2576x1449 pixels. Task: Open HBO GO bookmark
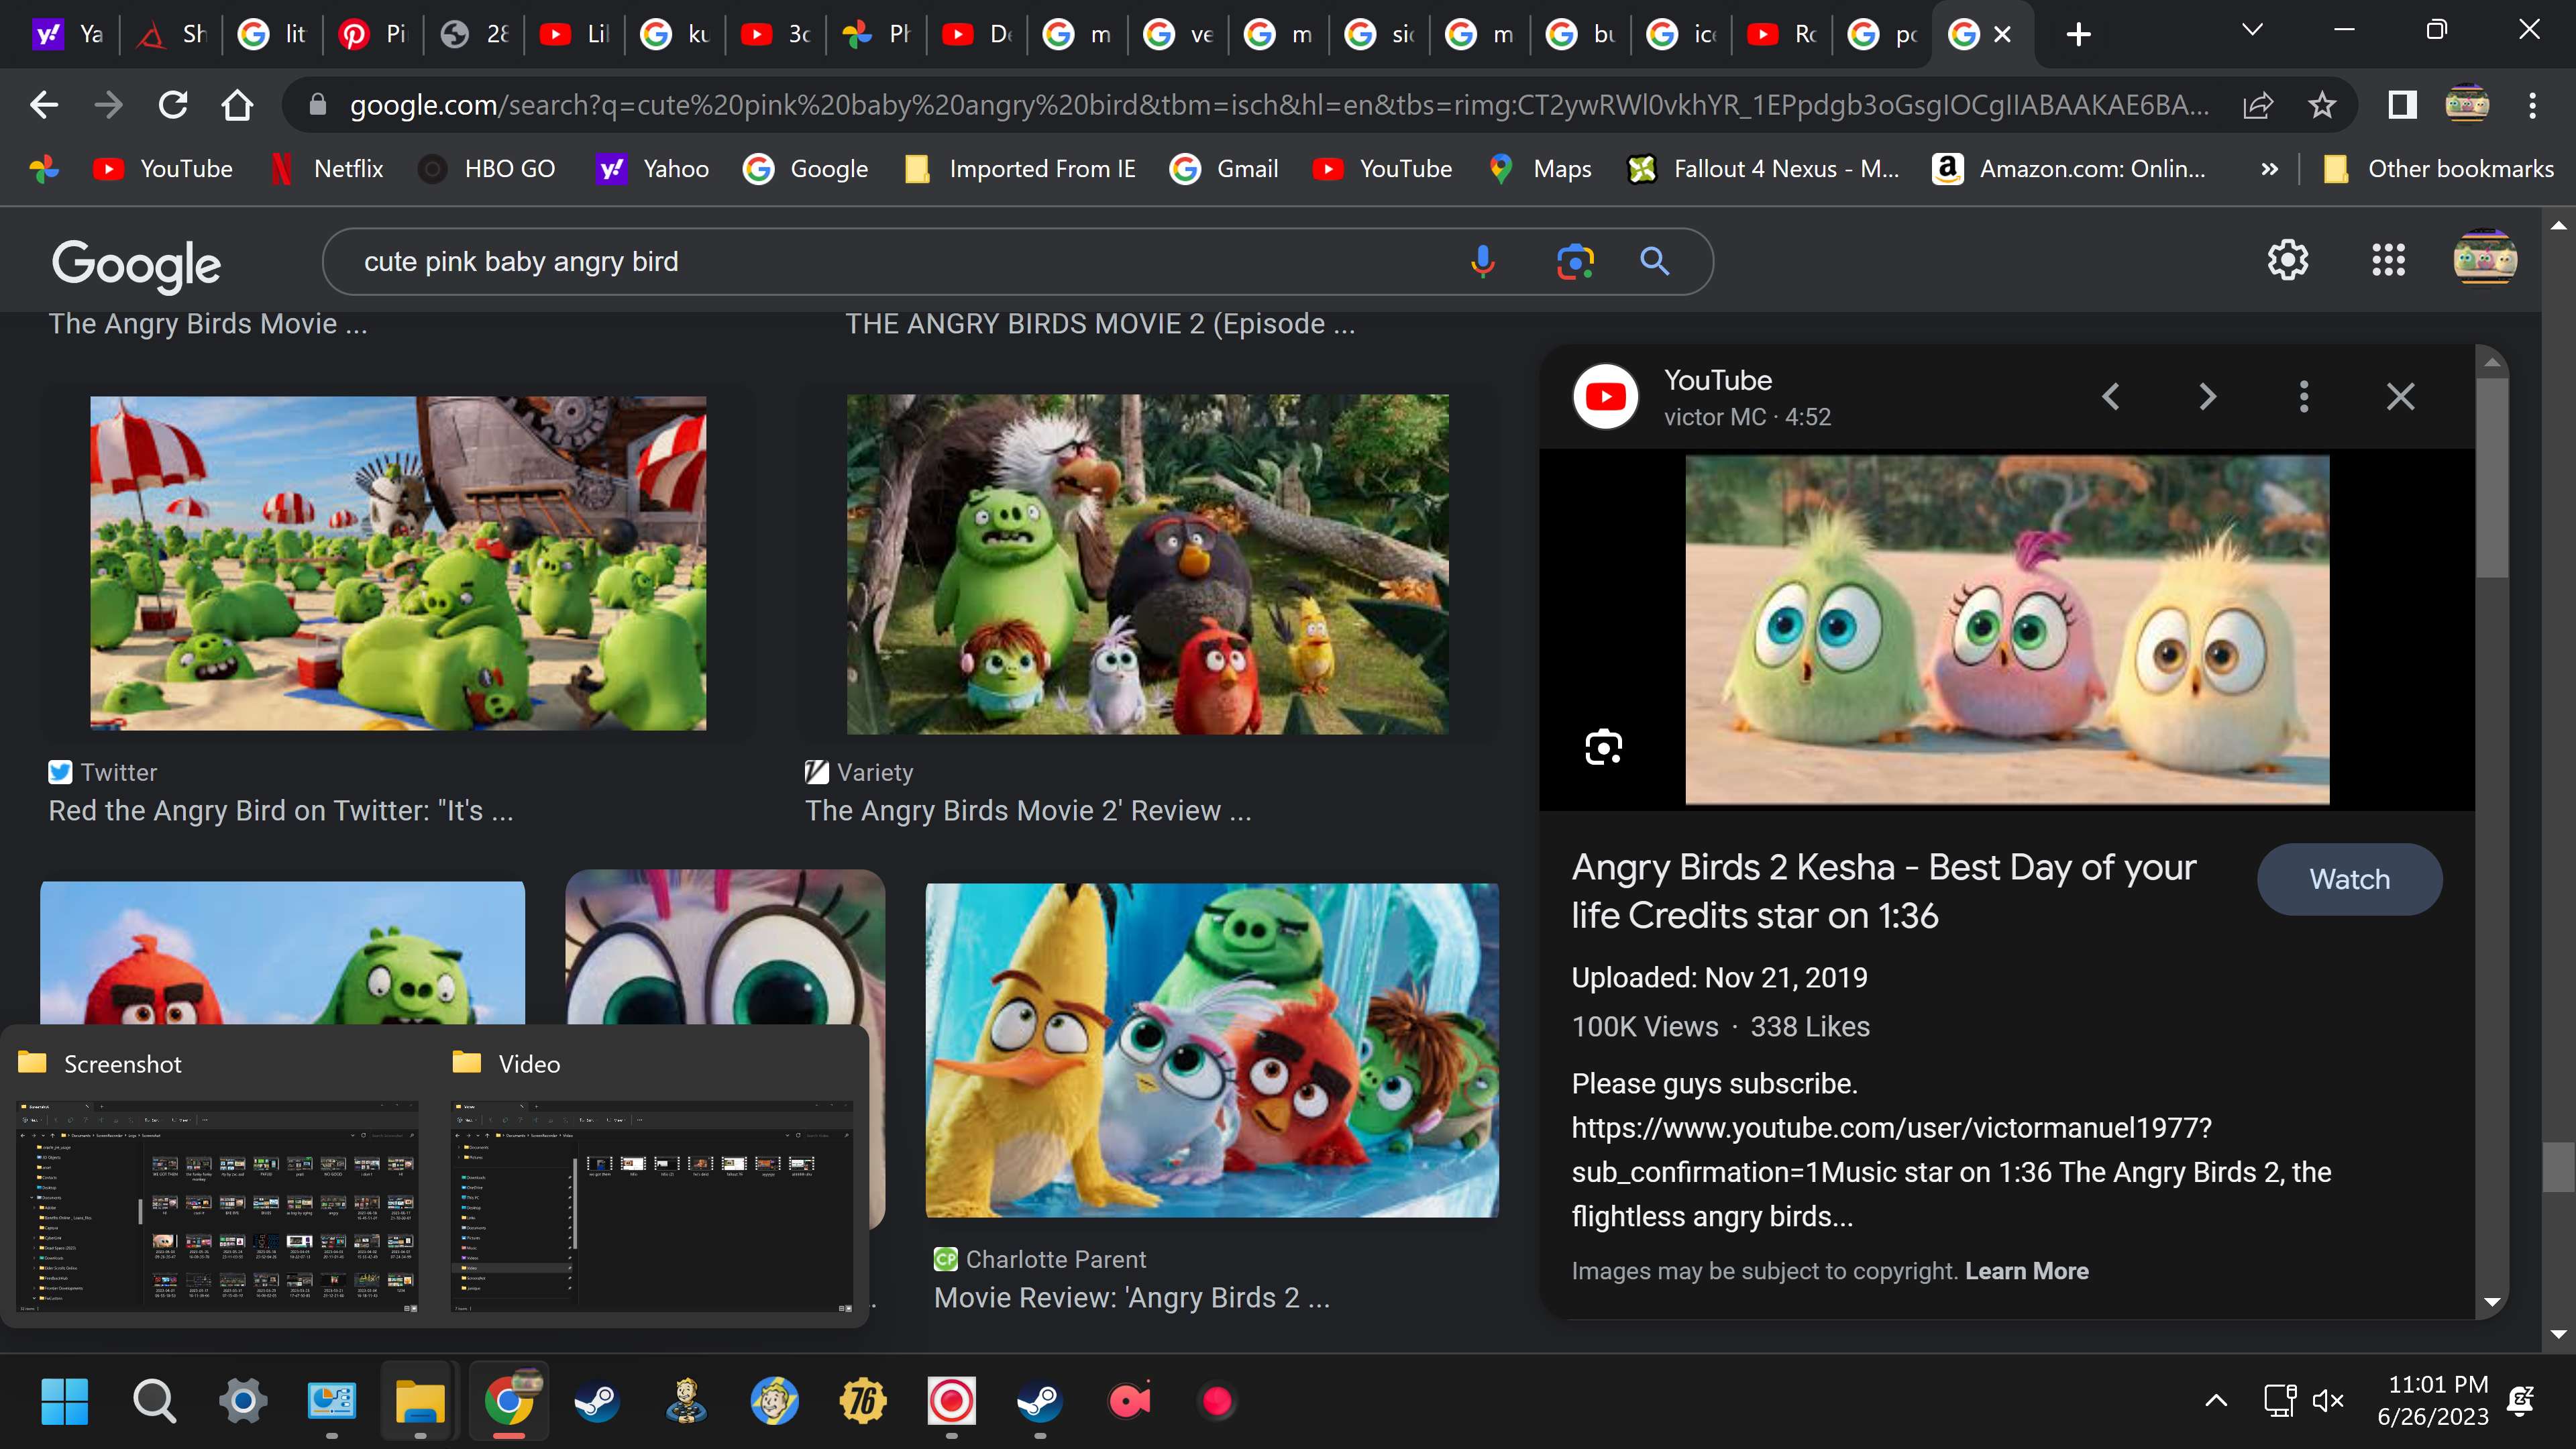(487, 169)
